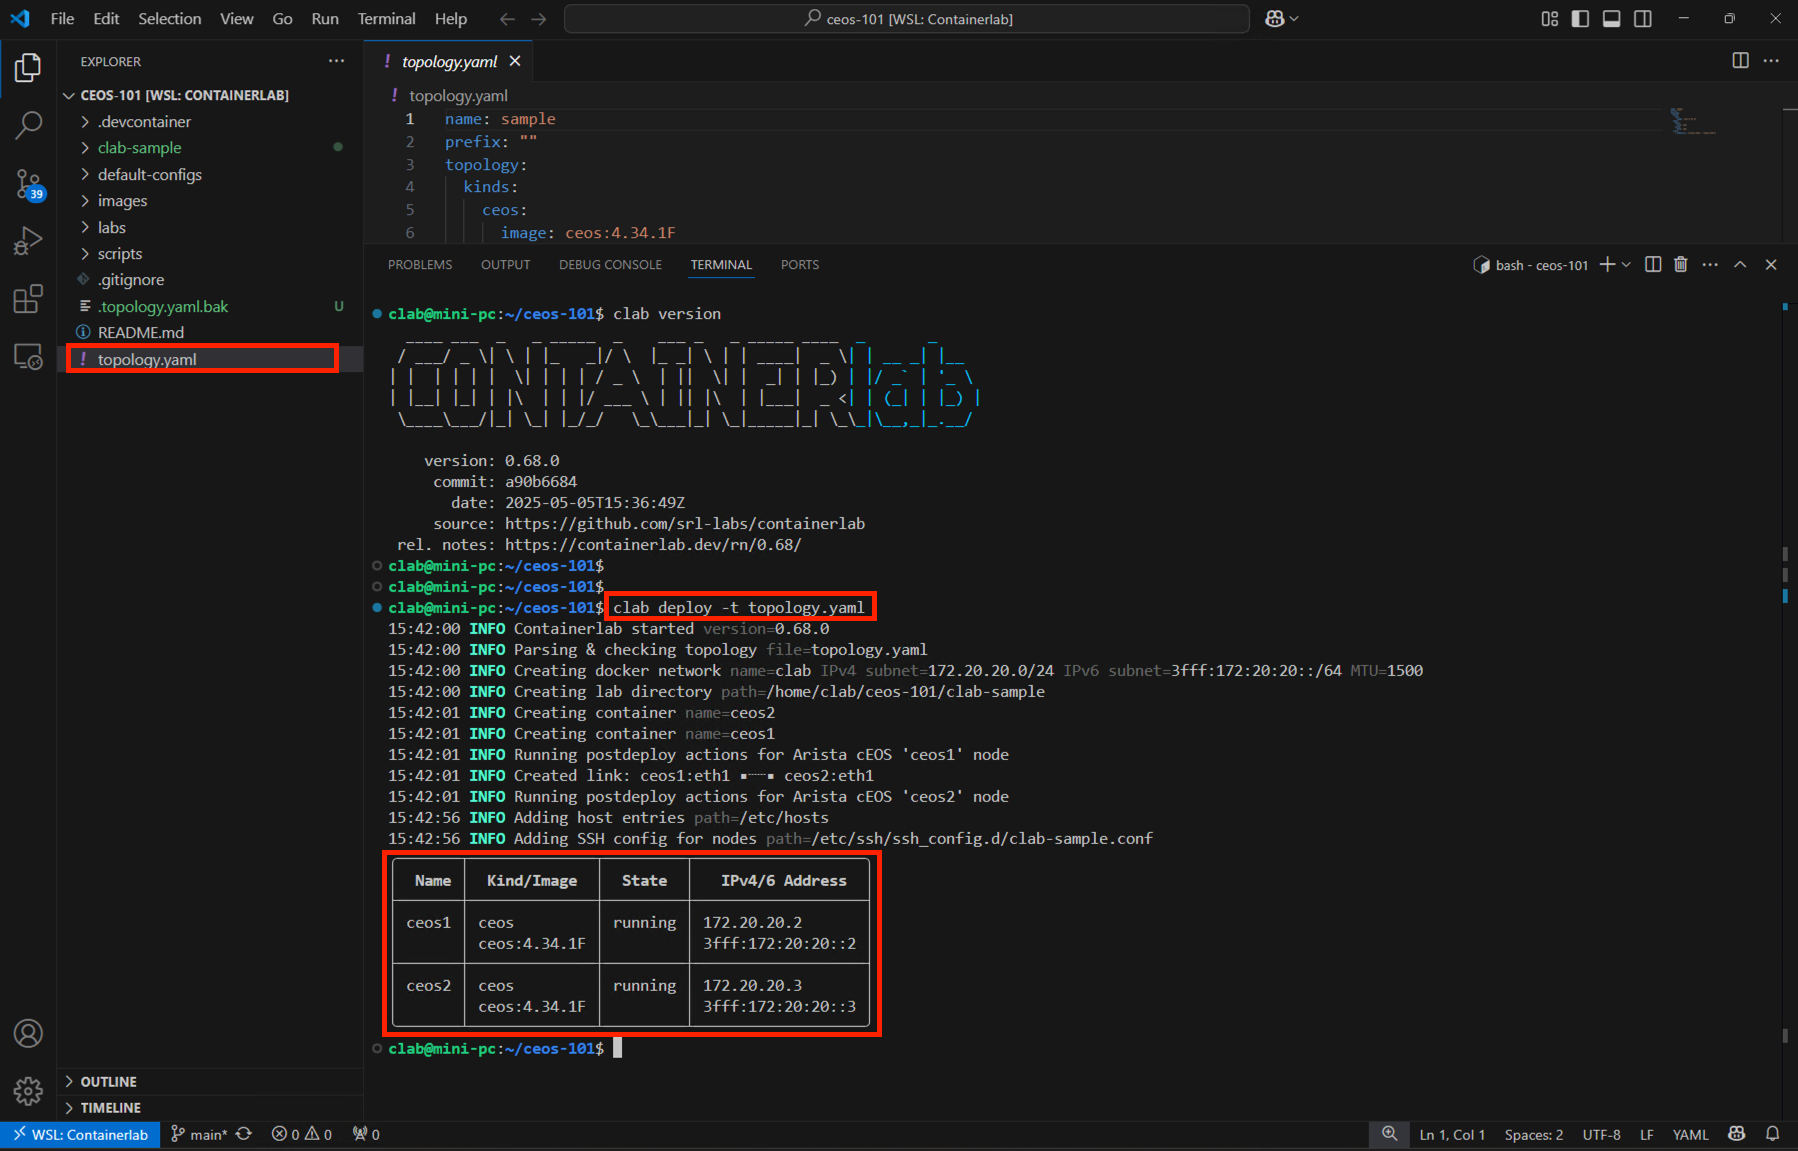Open Source Control view showing 39 changes
This screenshot has height=1151, width=1798.
(x=29, y=183)
